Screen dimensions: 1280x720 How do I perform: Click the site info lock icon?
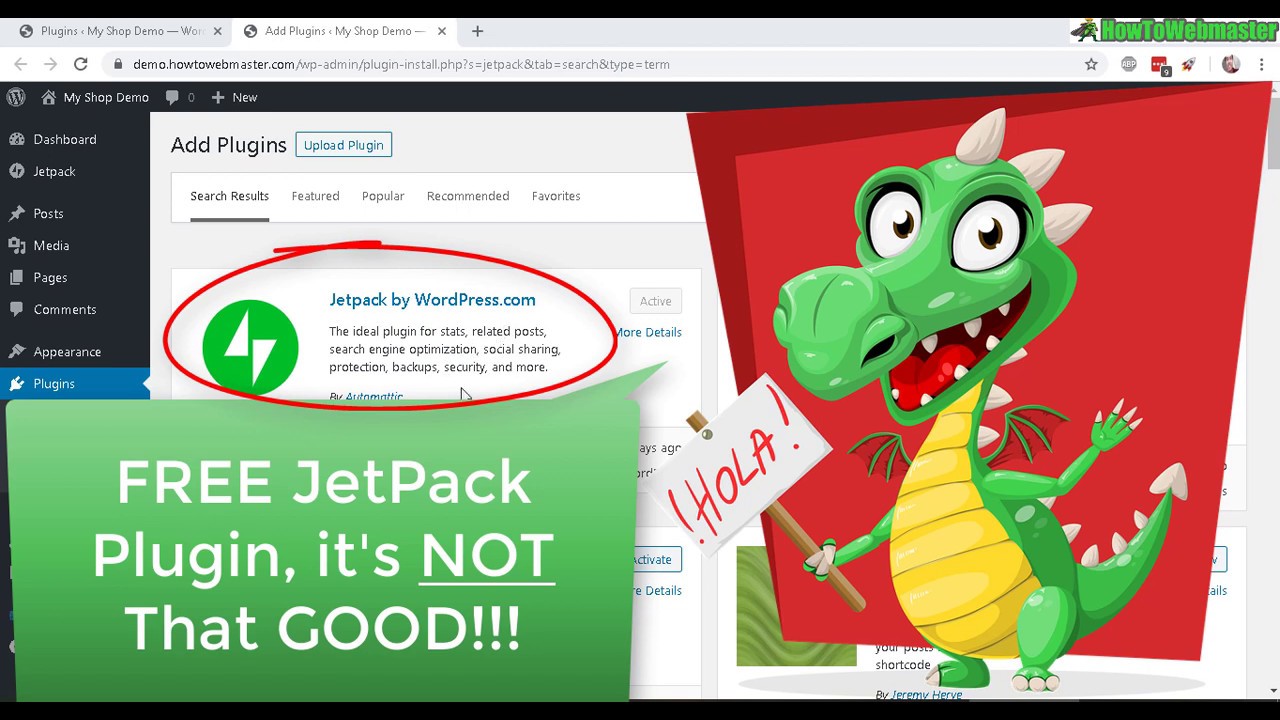[118, 64]
